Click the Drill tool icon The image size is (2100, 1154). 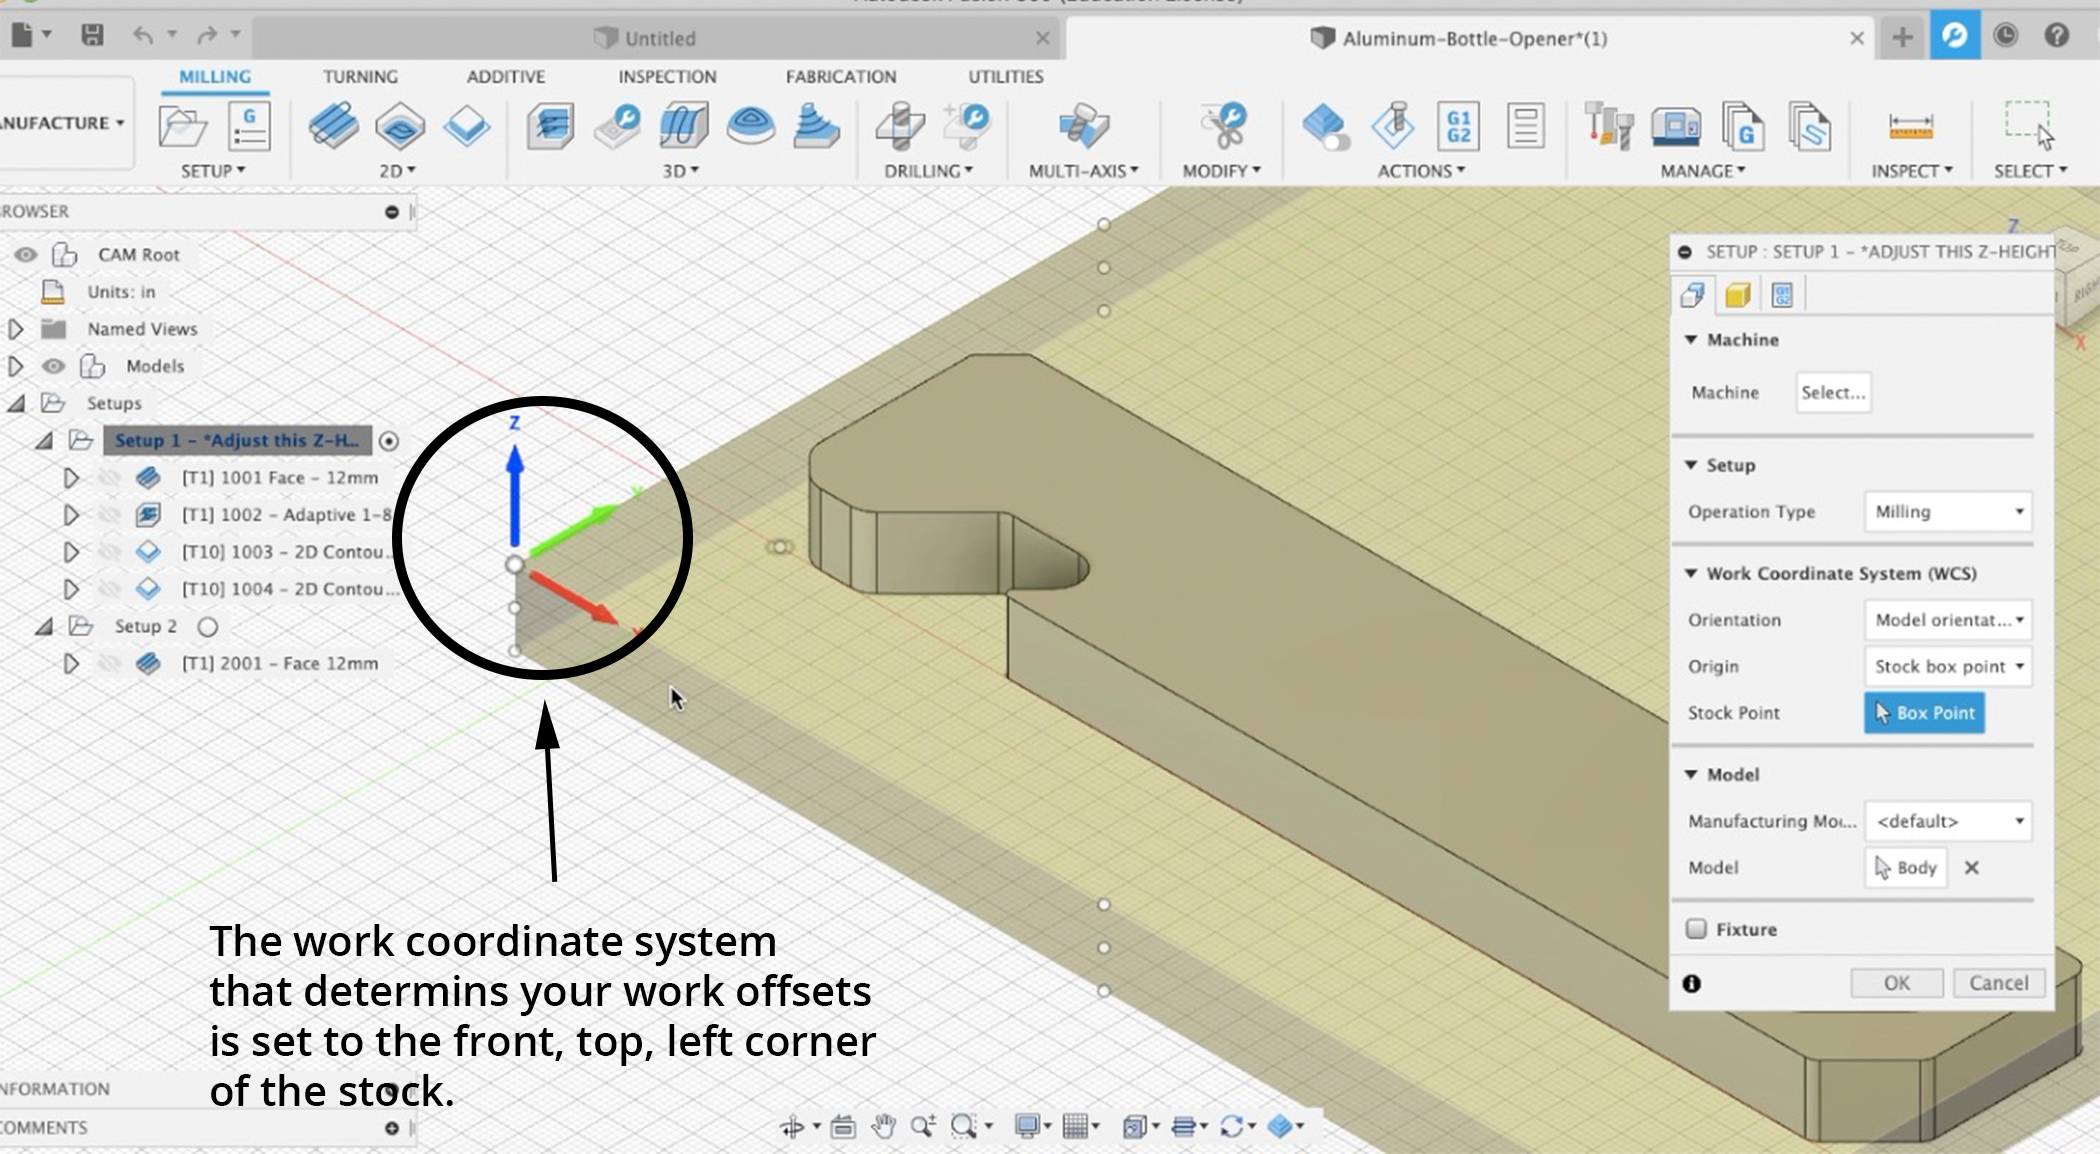click(900, 127)
